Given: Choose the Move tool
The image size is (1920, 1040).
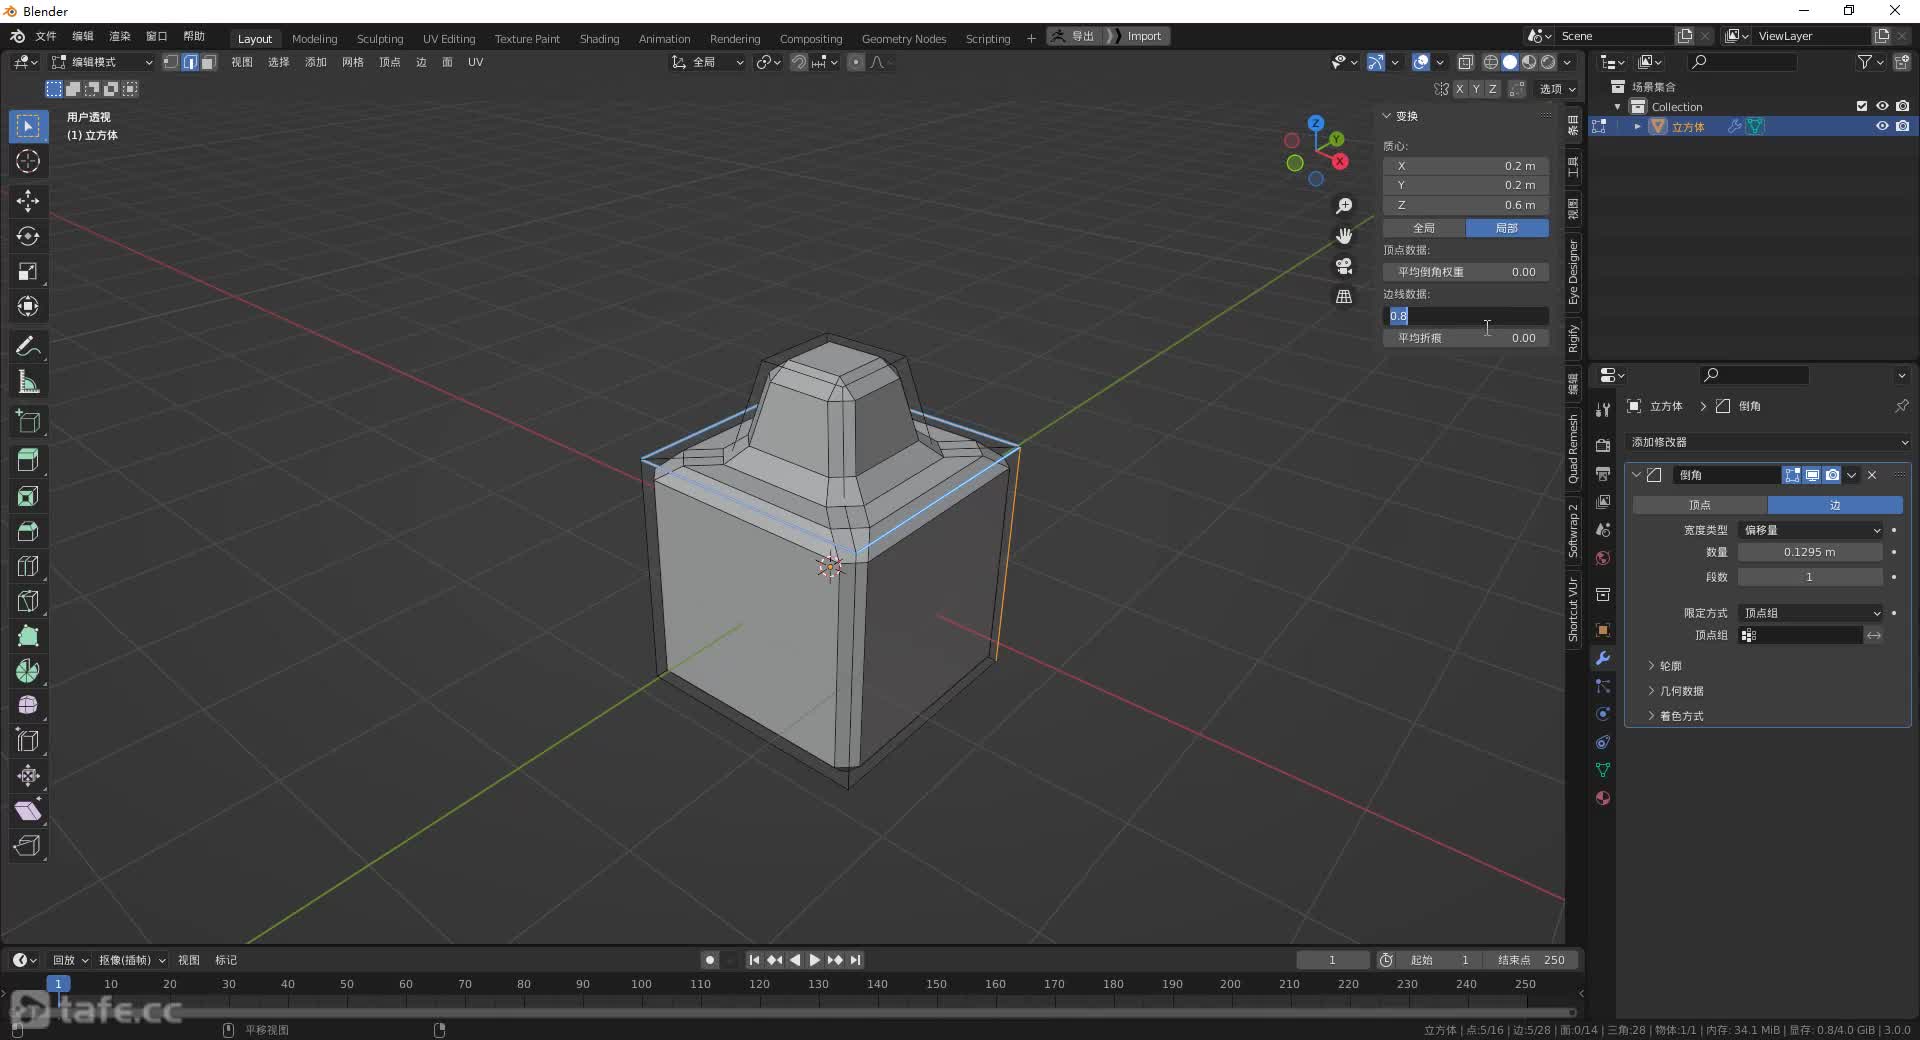Looking at the screenshot, I should (28, 201).
